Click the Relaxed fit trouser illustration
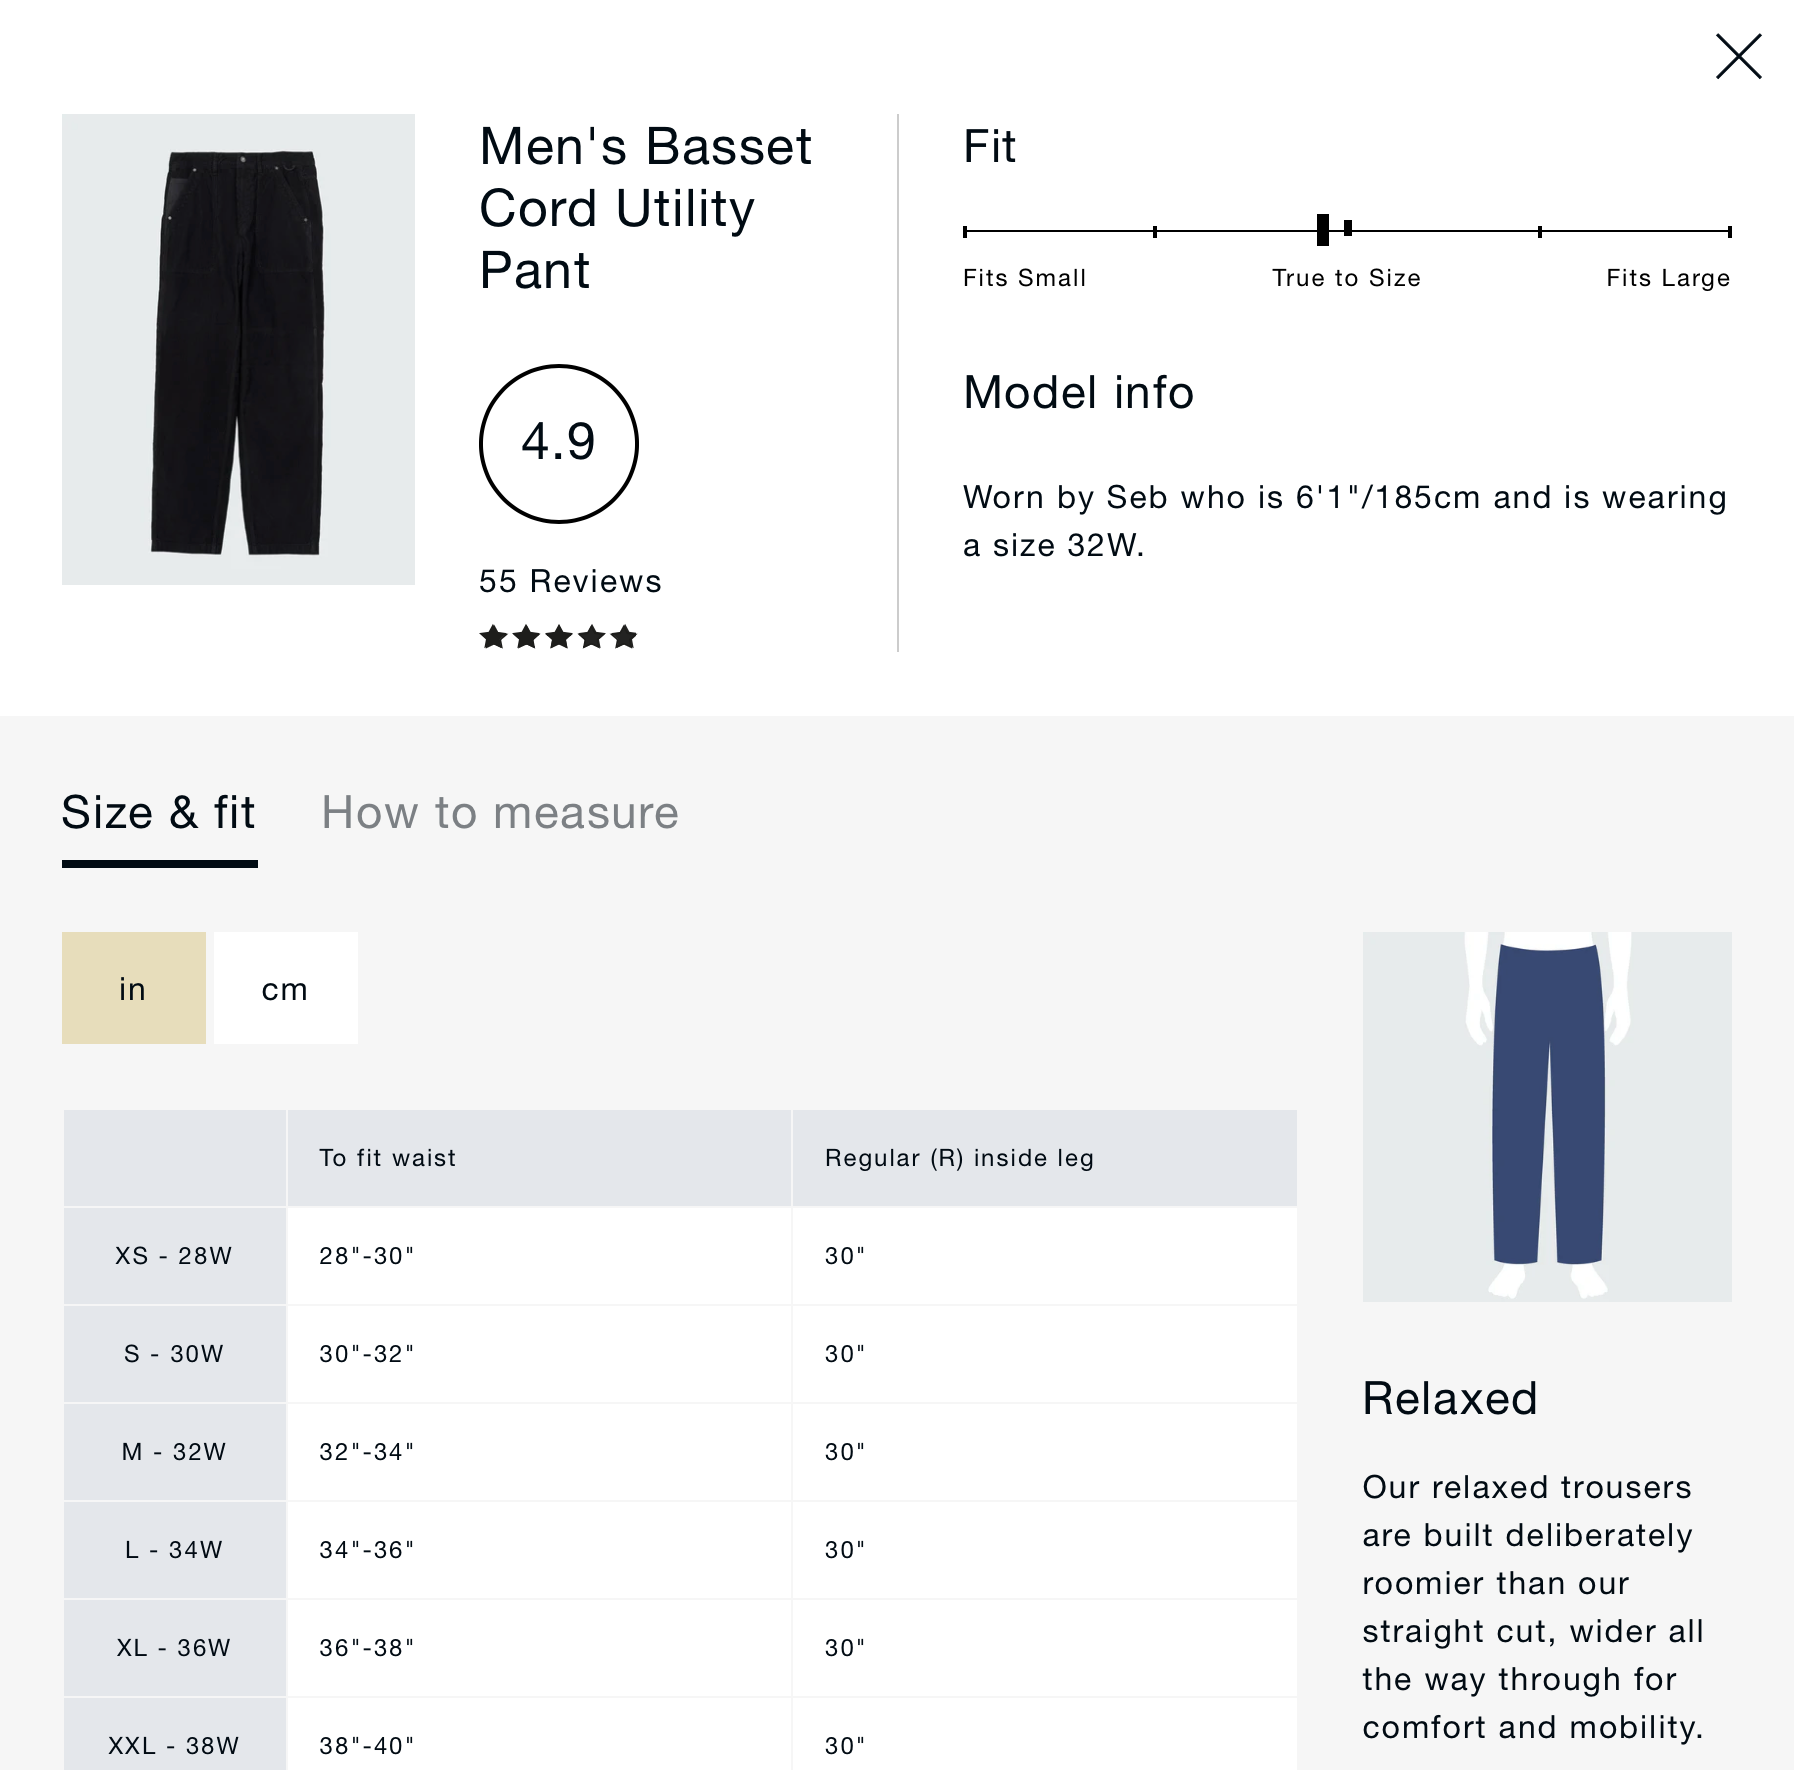 coord(1547,1116)
